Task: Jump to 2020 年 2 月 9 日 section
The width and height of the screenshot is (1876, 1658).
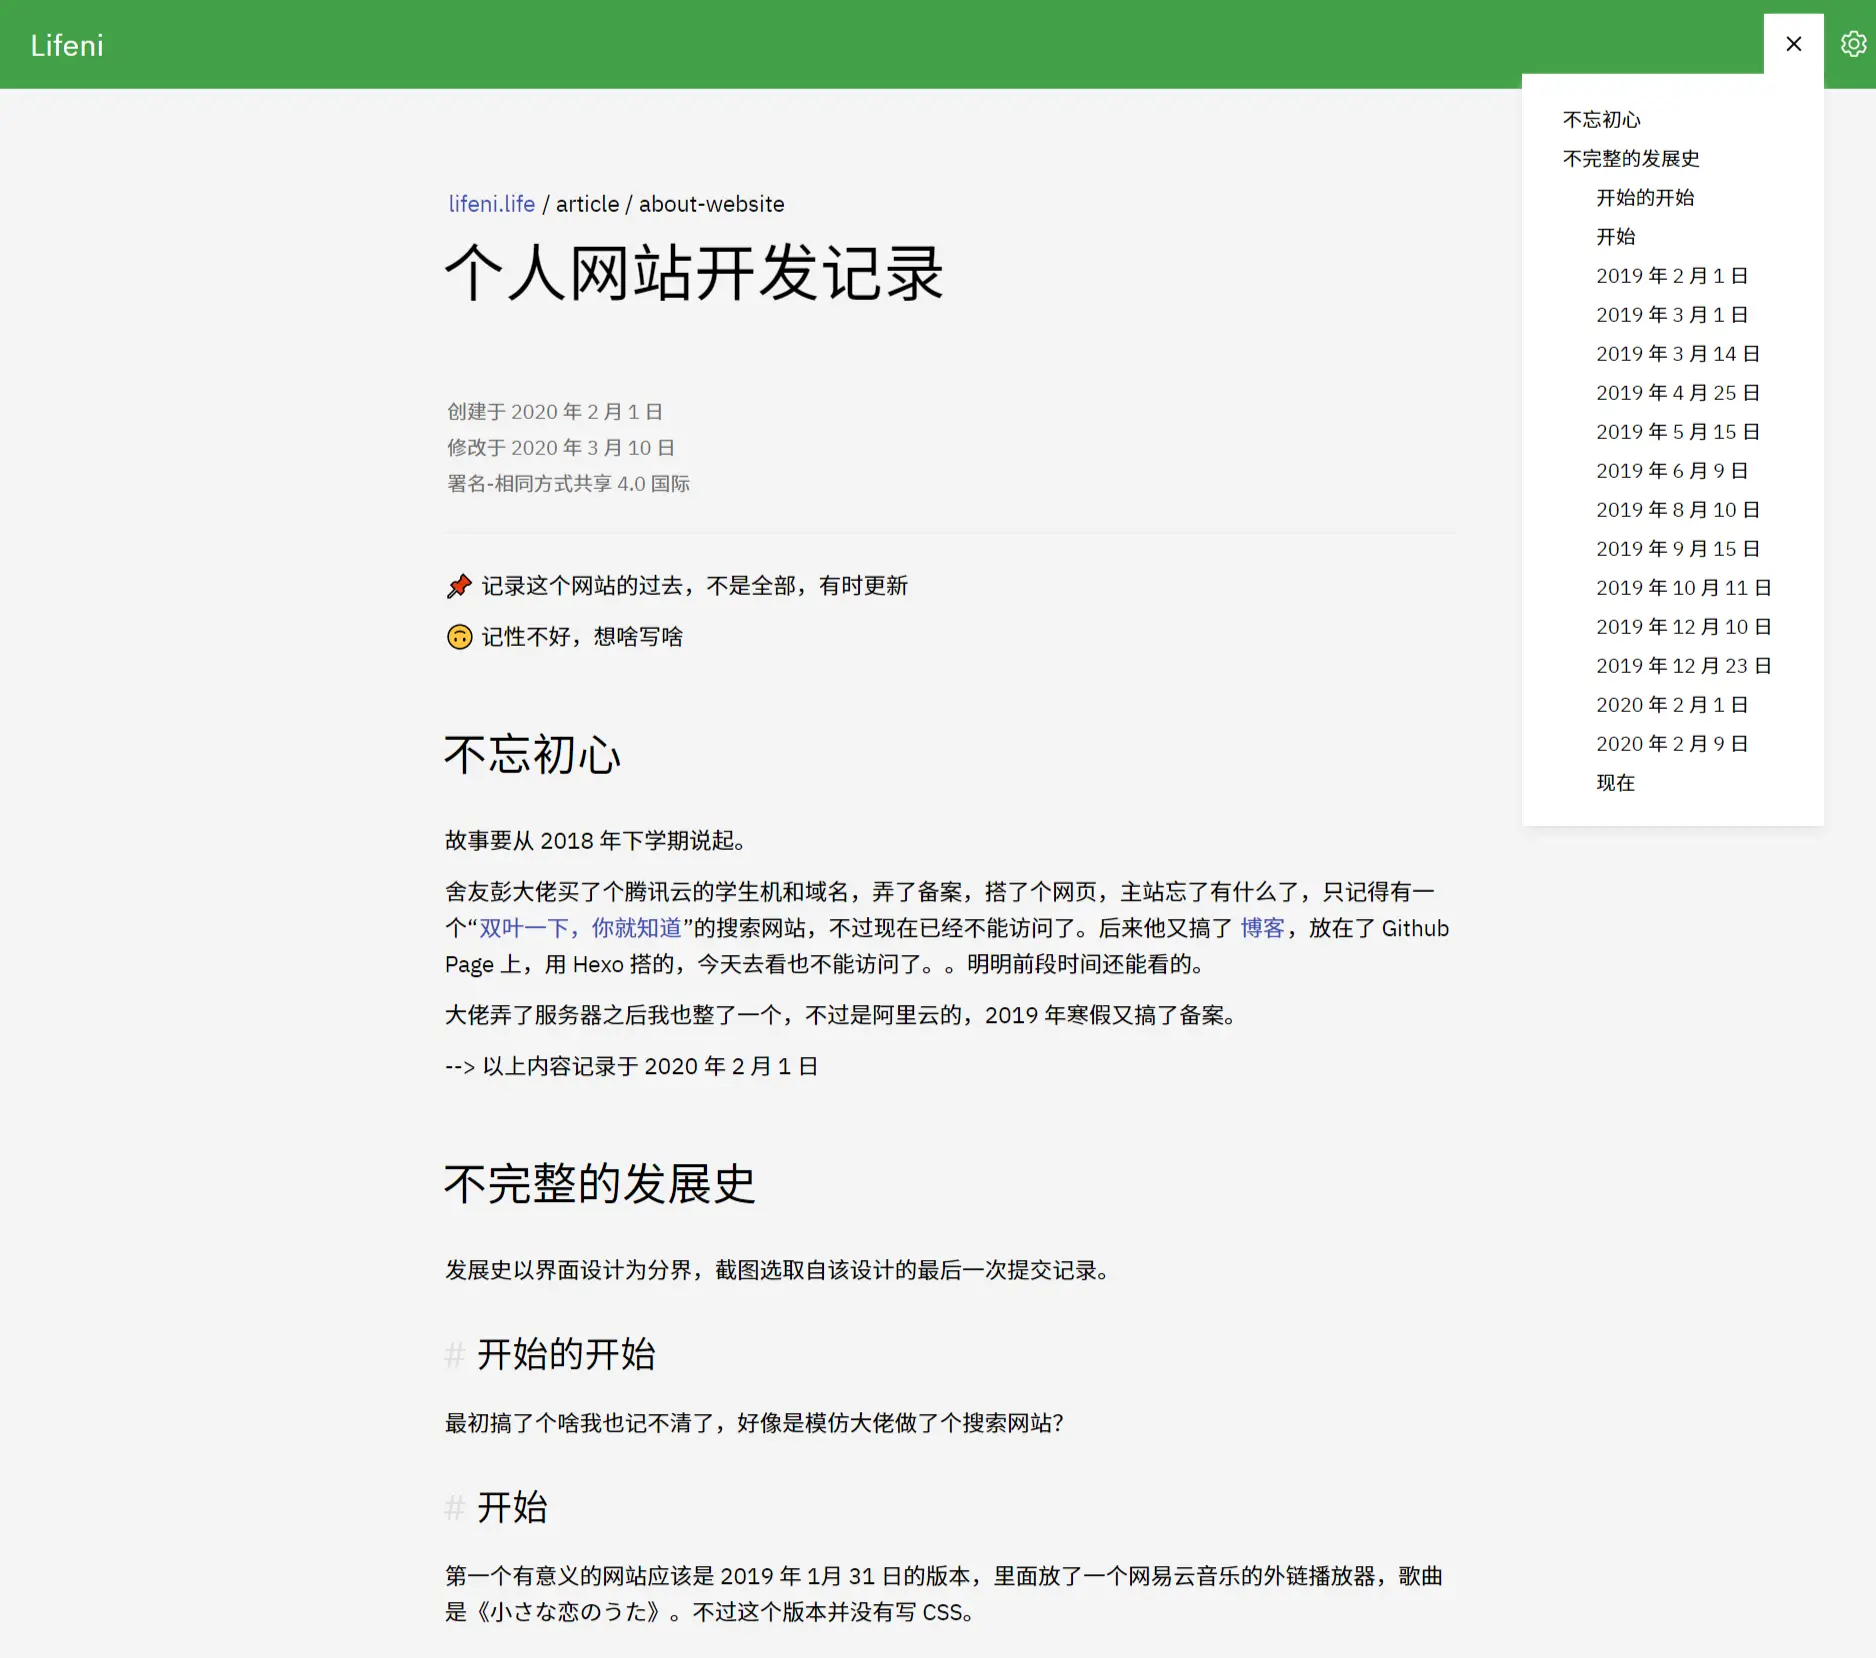Action: point(1672,743)
